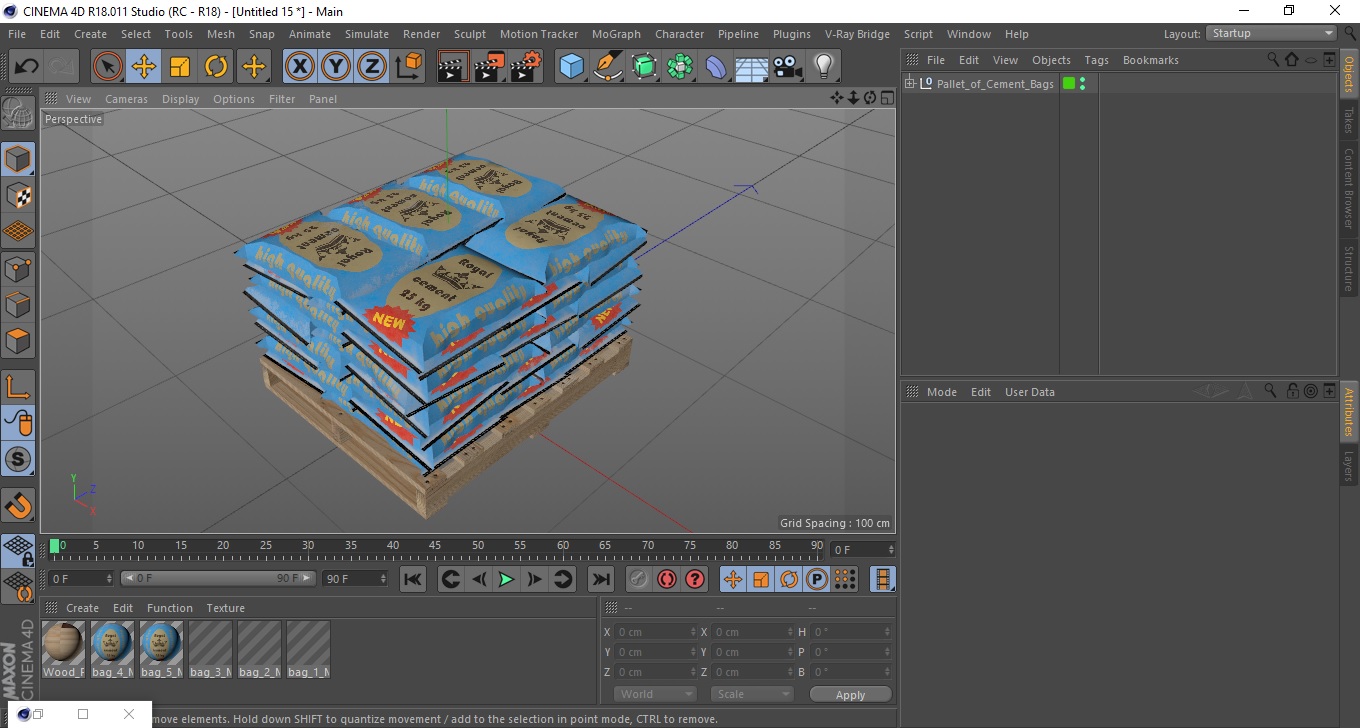This screenshot has width=1360, height=728.
Task: Open the MoGraph menu
Action: 616,34
